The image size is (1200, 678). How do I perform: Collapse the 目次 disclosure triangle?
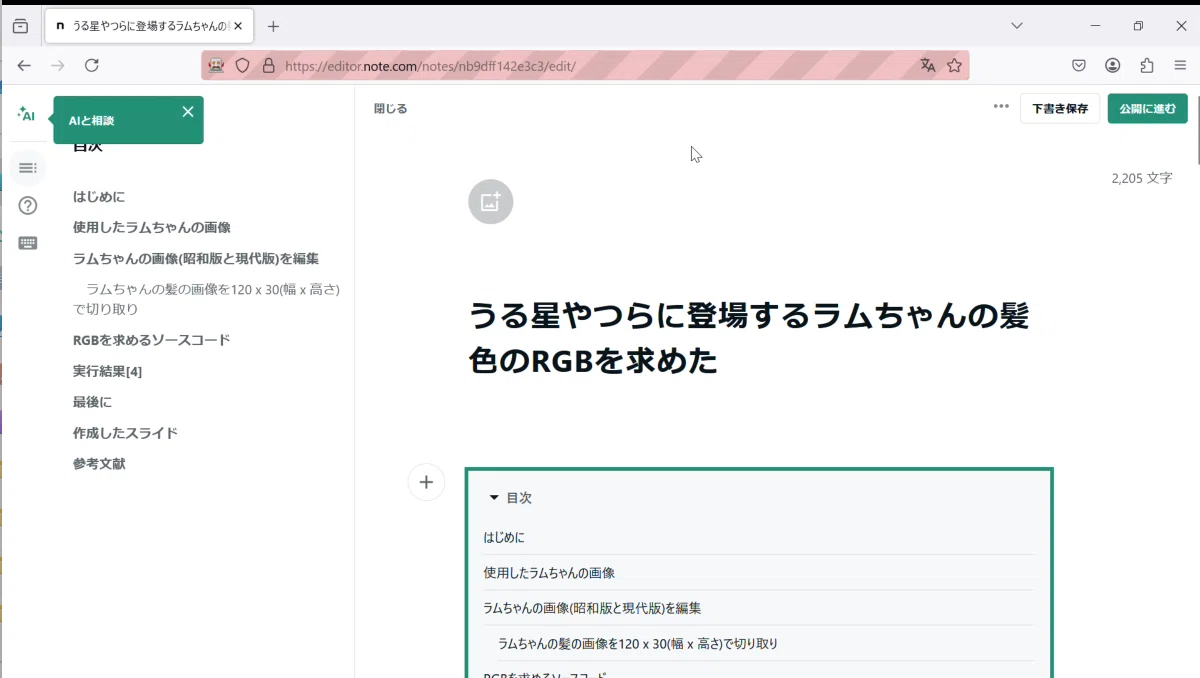494,497
